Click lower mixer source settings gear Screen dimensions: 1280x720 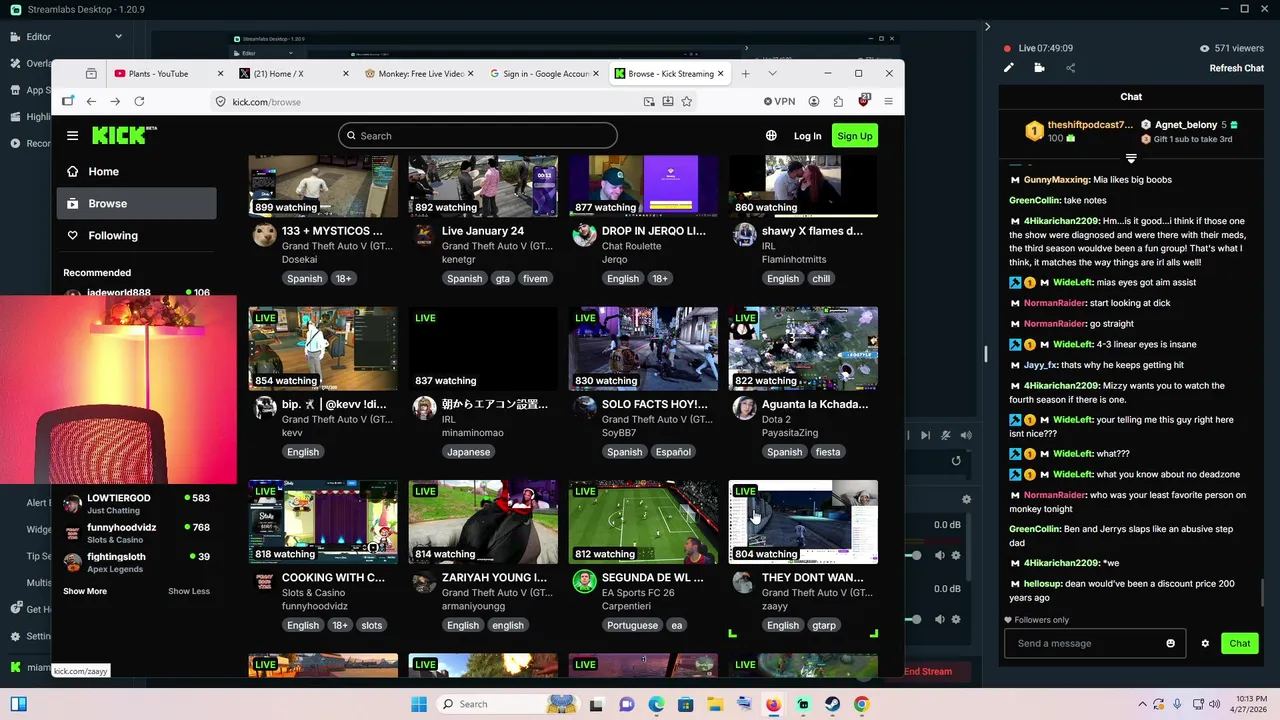(x=956, y=620)
